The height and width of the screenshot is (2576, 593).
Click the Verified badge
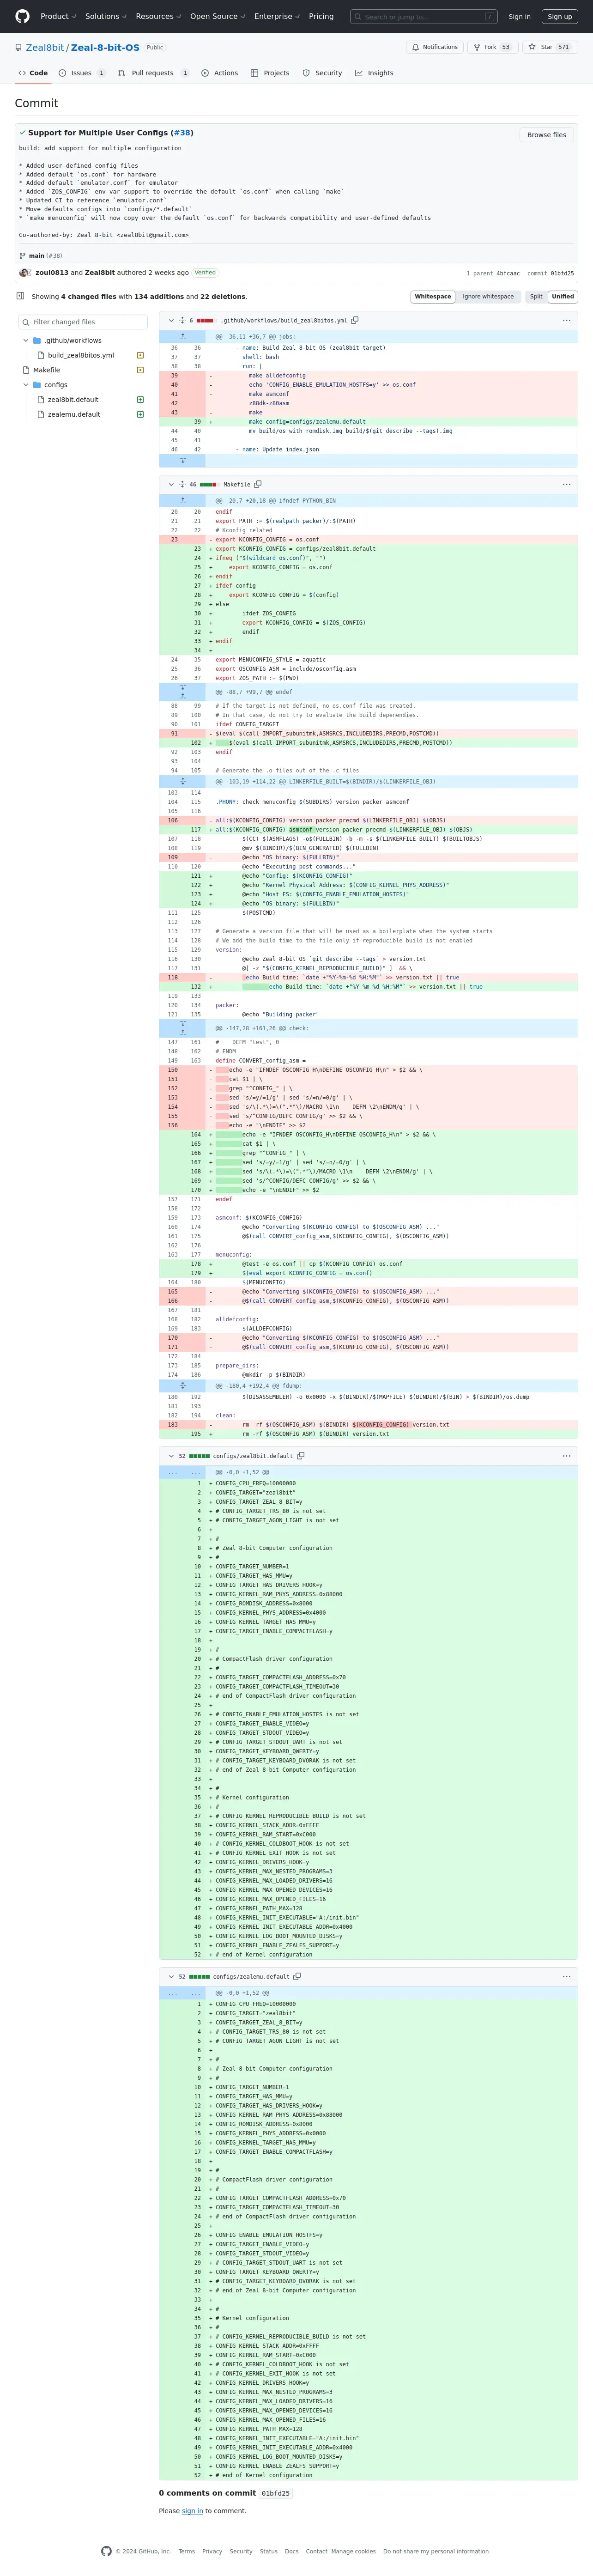tap(205, 272)
